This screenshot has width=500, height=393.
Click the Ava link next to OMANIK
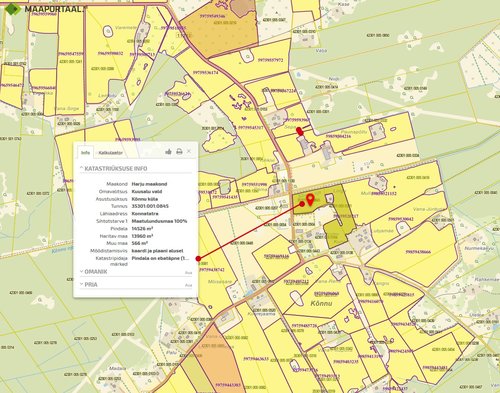click(189, 273)
